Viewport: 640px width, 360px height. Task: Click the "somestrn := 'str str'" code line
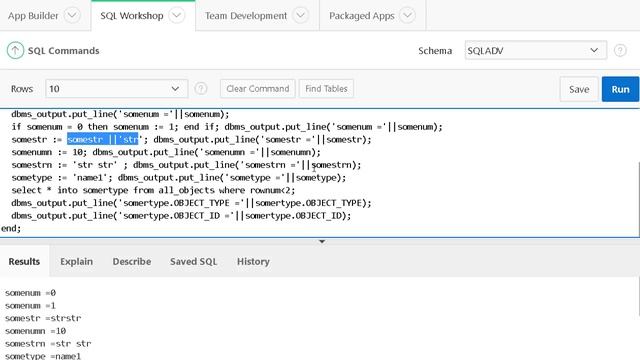tap(186, 165)
